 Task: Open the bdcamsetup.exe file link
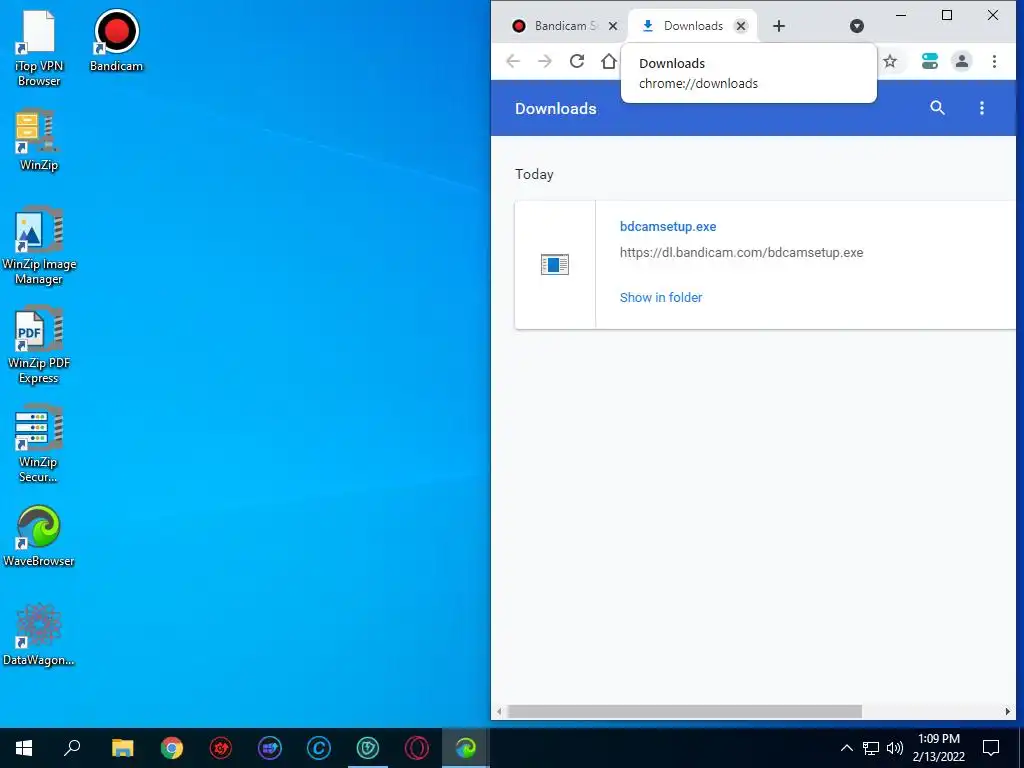pyautogui.click(x=667, y=227)
